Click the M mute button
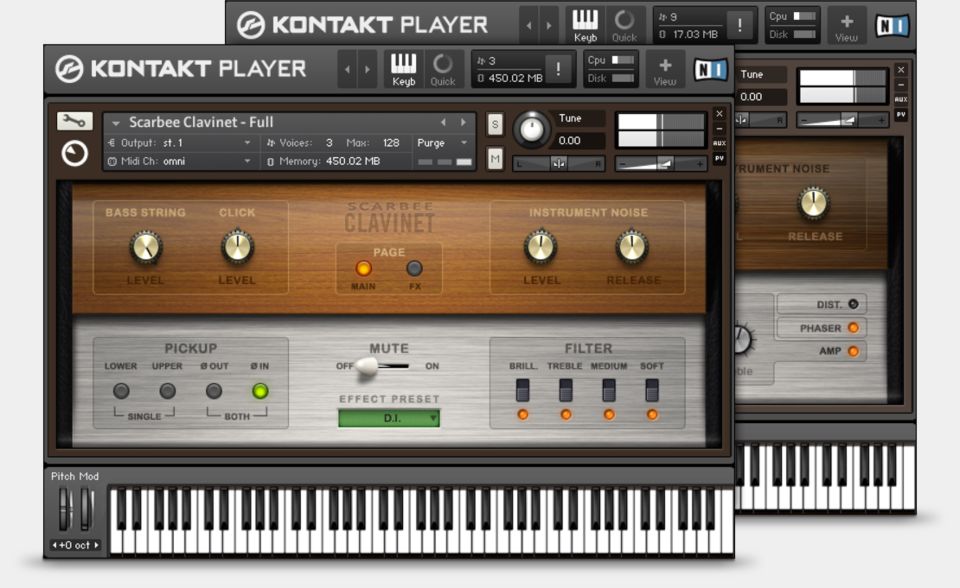 coord(495,158)
